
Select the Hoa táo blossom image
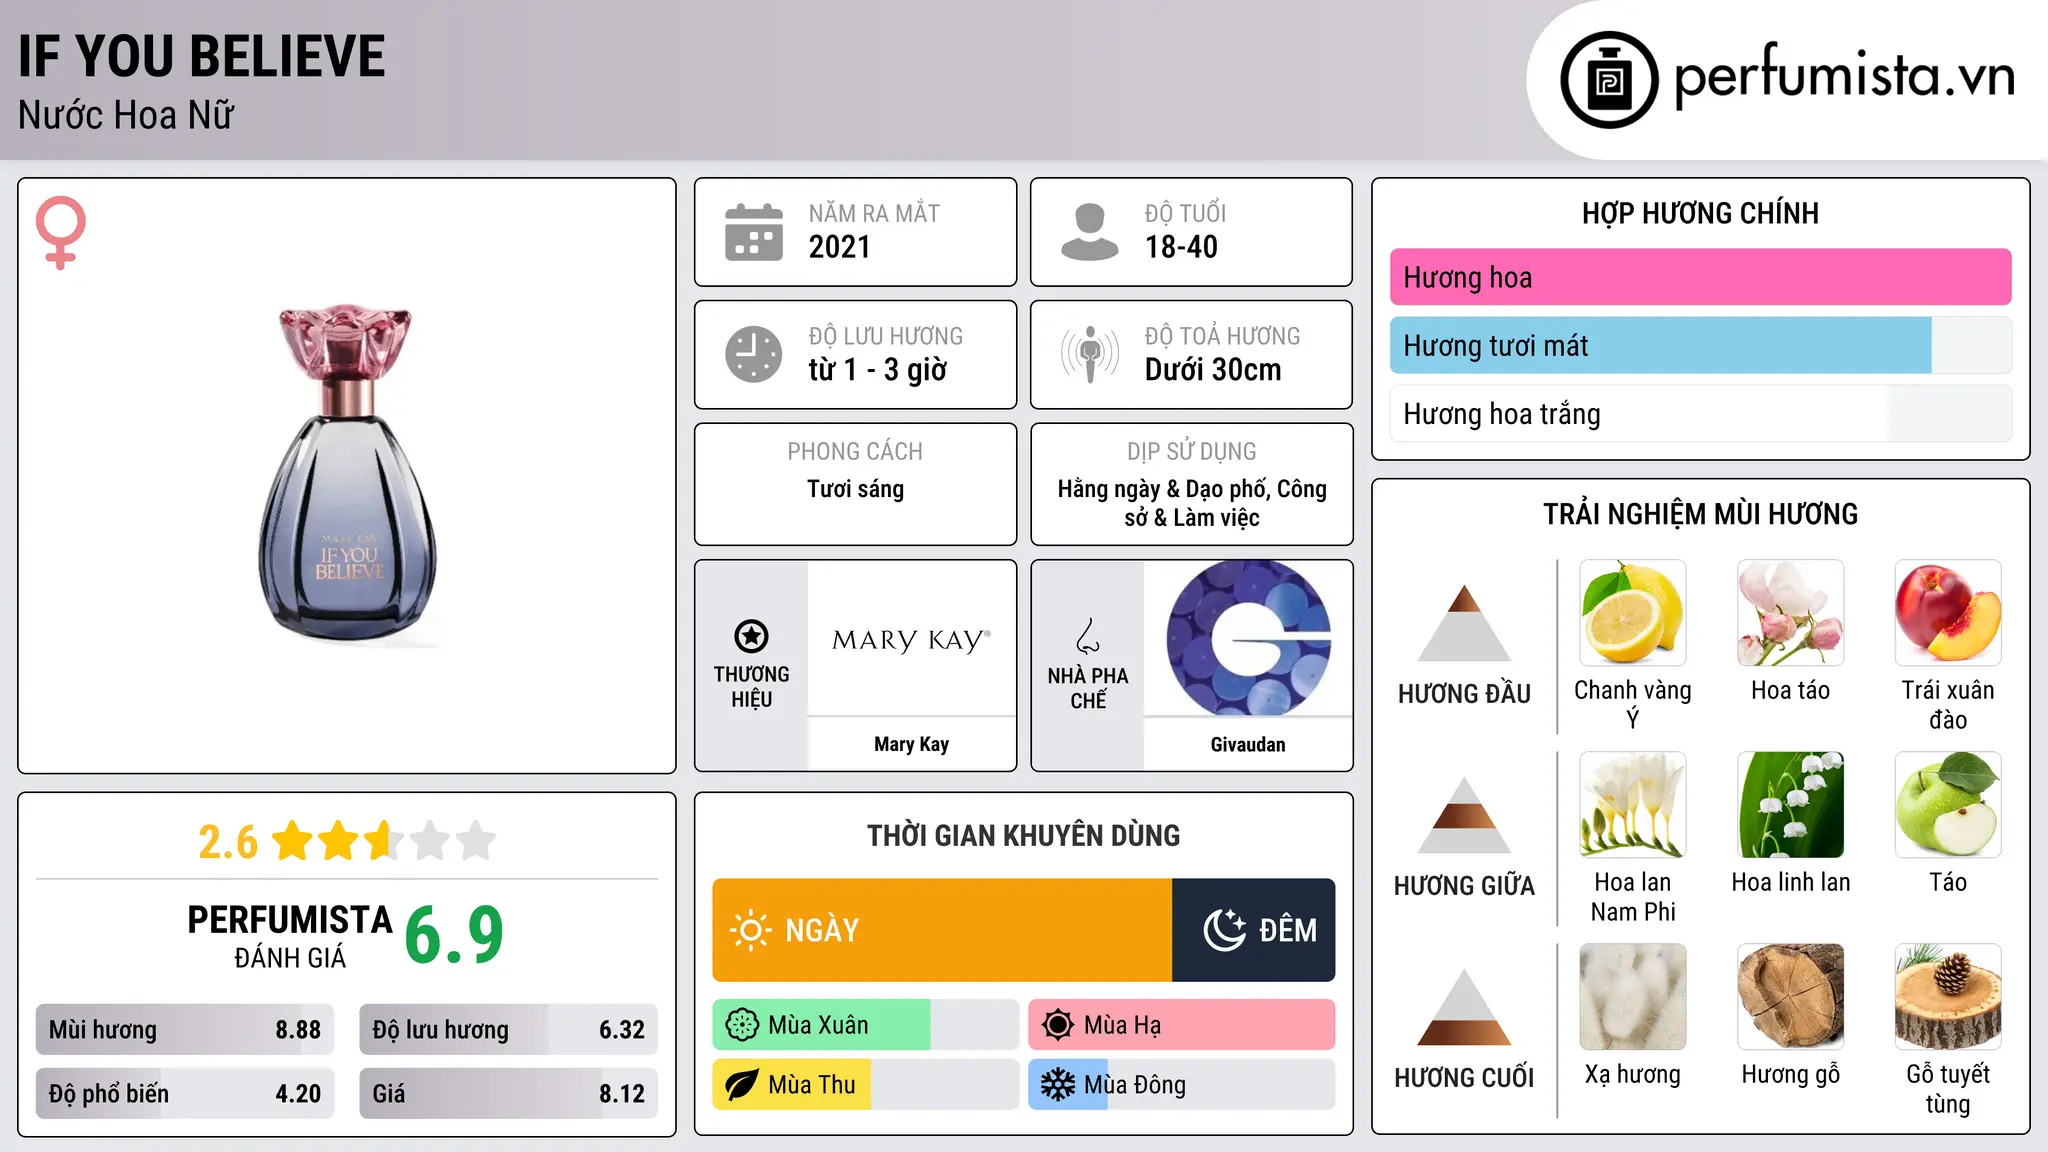[x=1791, y=613]
